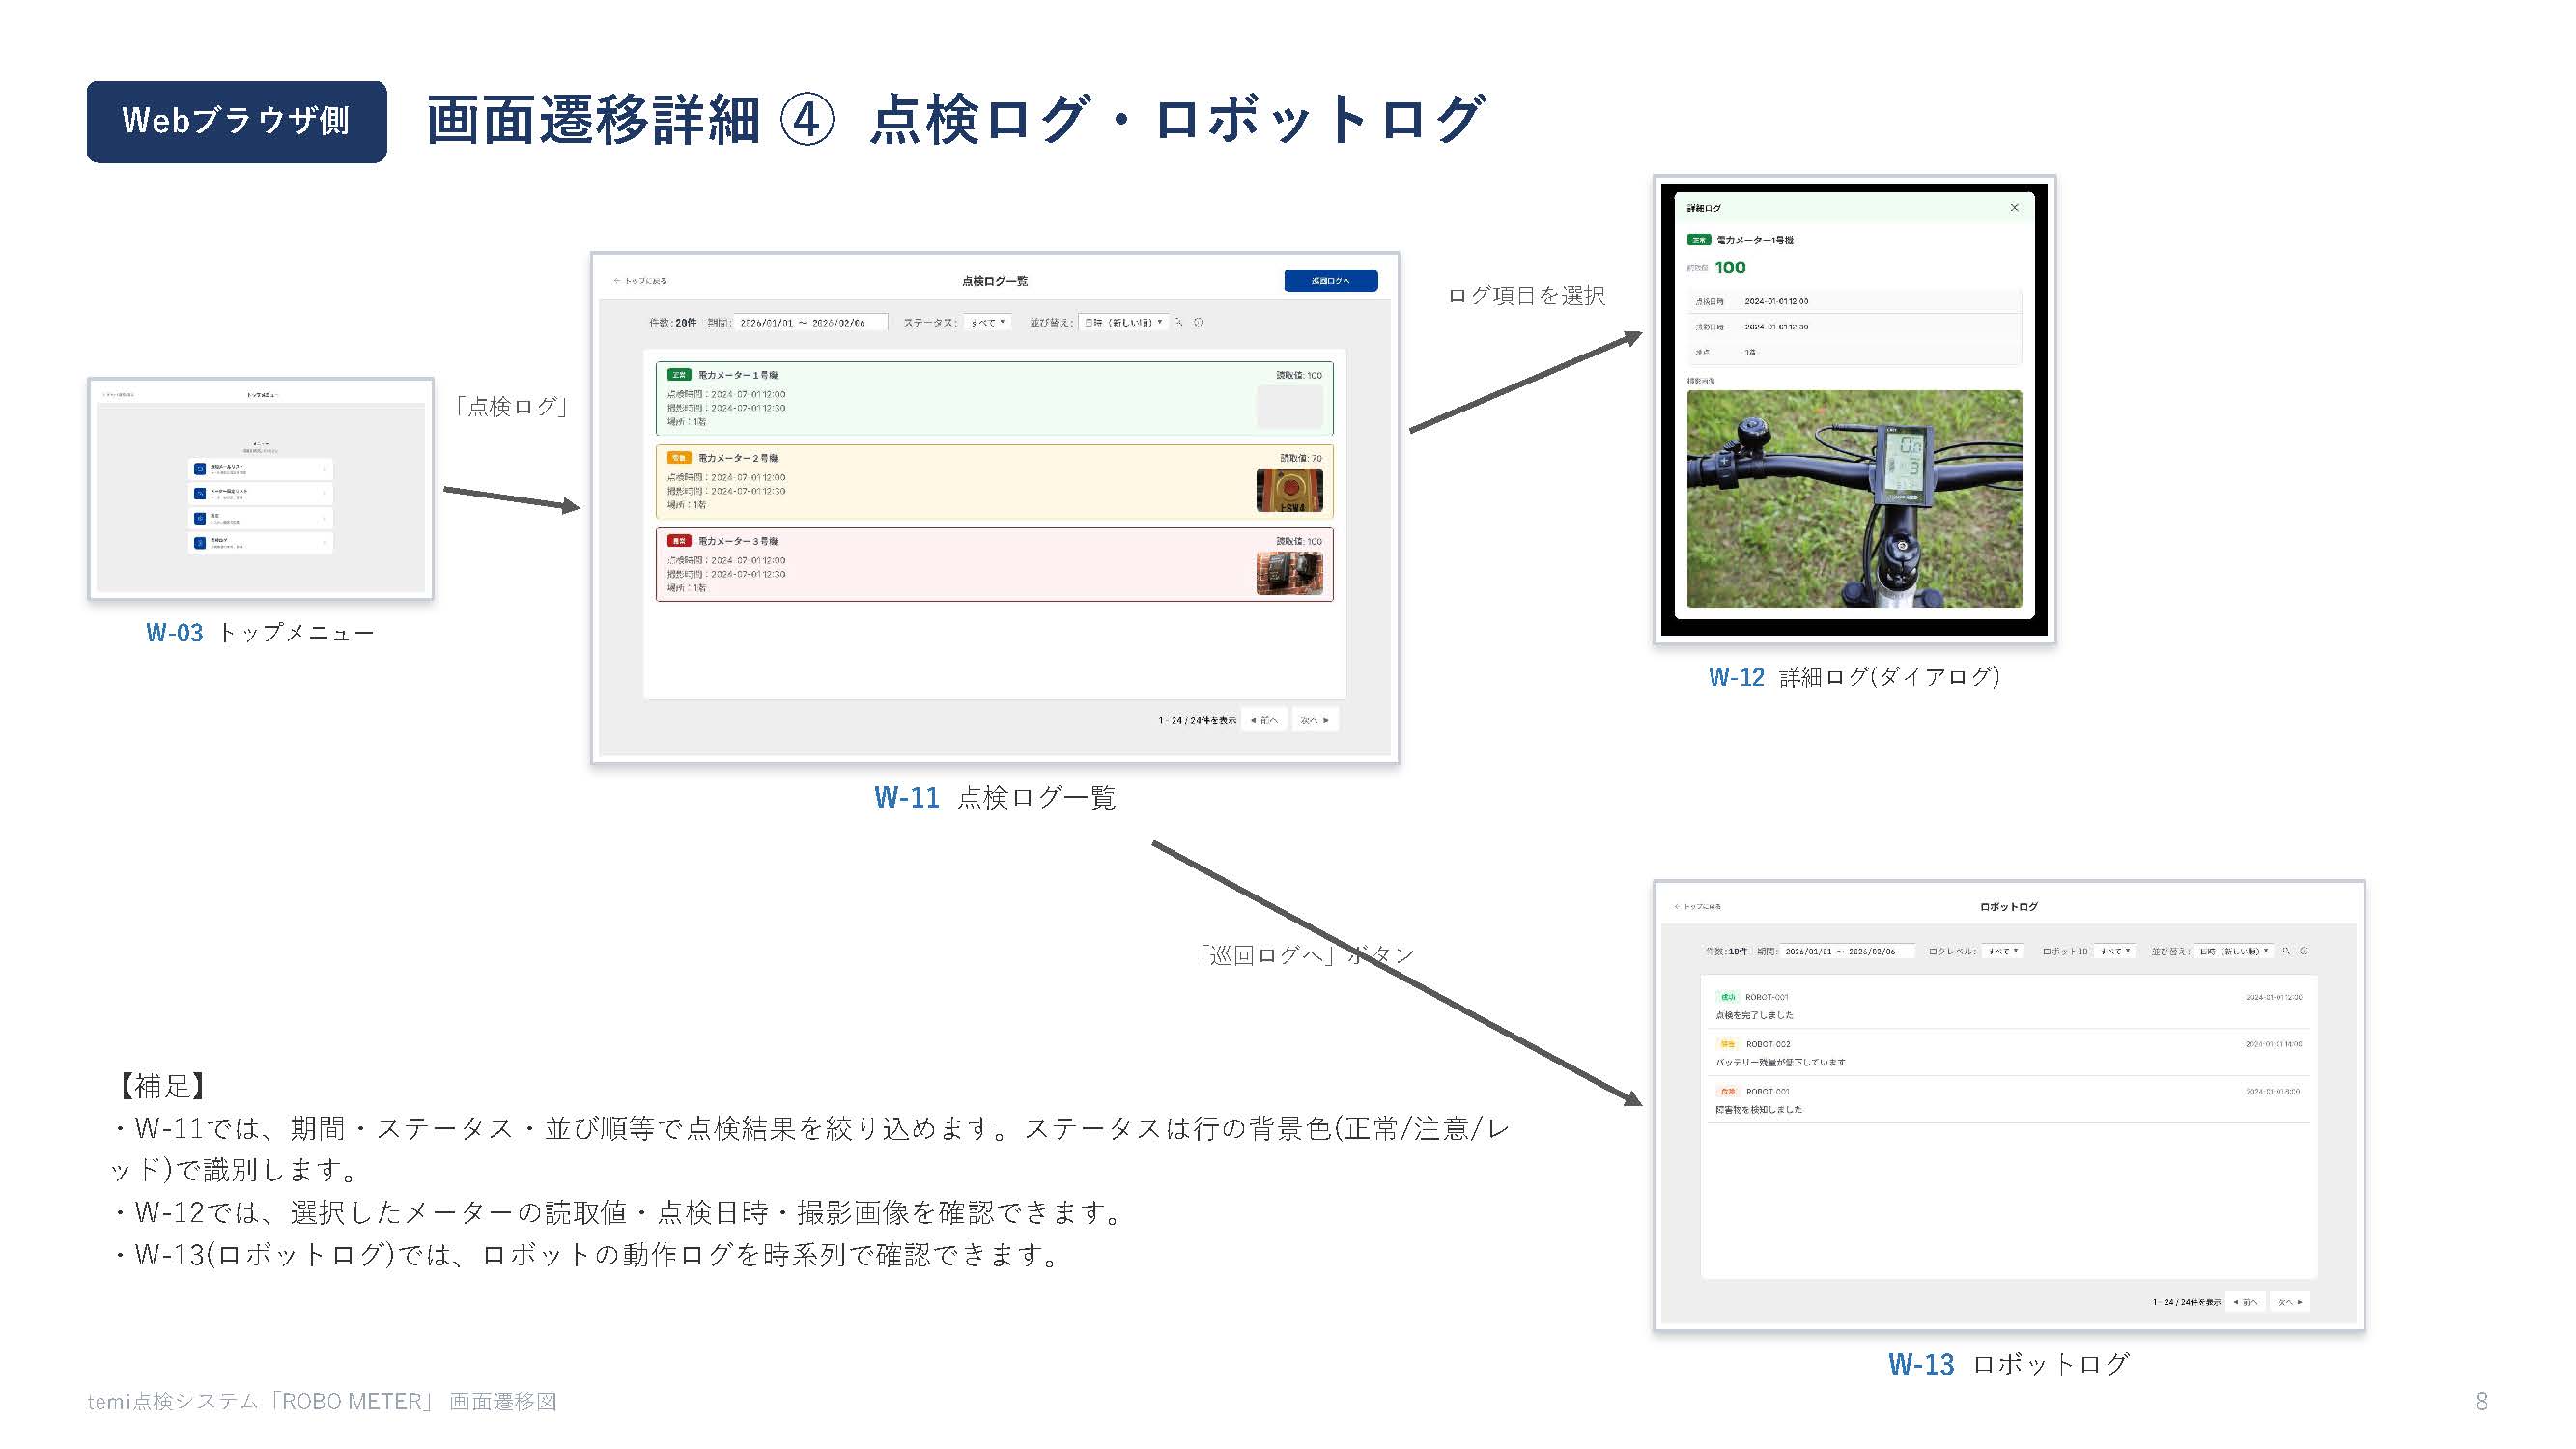This screenshot has width=2576, height=1449.
Task: Click the green level badge on the ROBOT-001 completion row
Action: pyautogui.click(x=1727, y=997)
